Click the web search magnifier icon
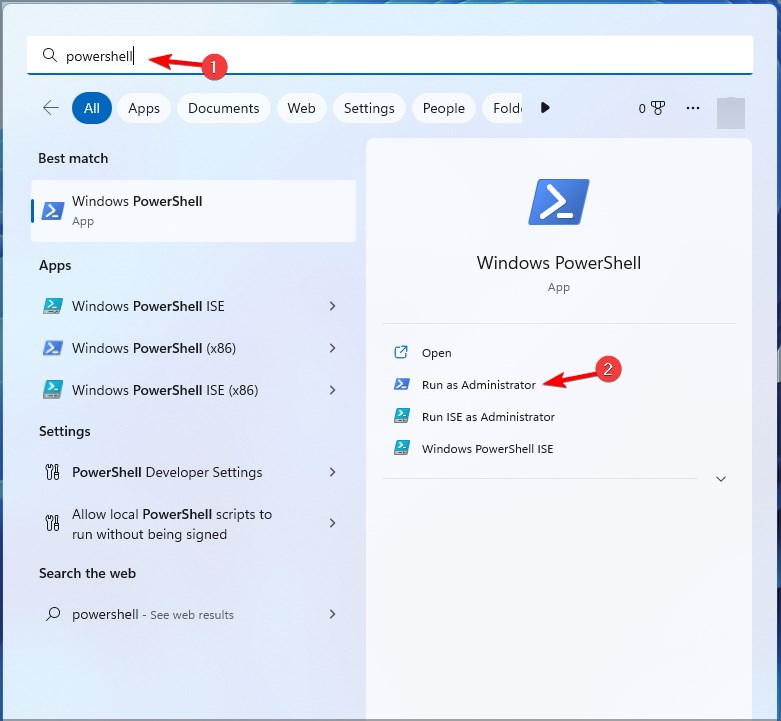This screenshot has height=721, width=781. pyautogui.click(x=53, y=614)
